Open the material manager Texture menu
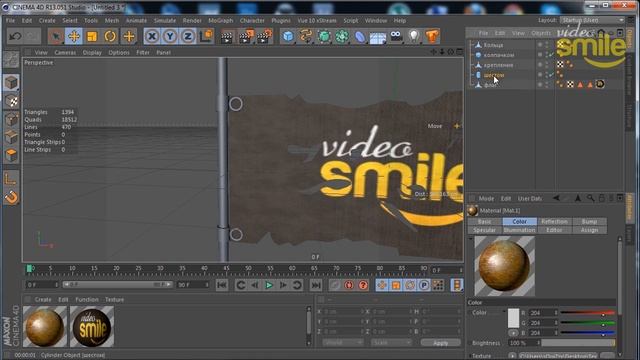The width and height of the screenshot is (640, 360). click(114, 300)
